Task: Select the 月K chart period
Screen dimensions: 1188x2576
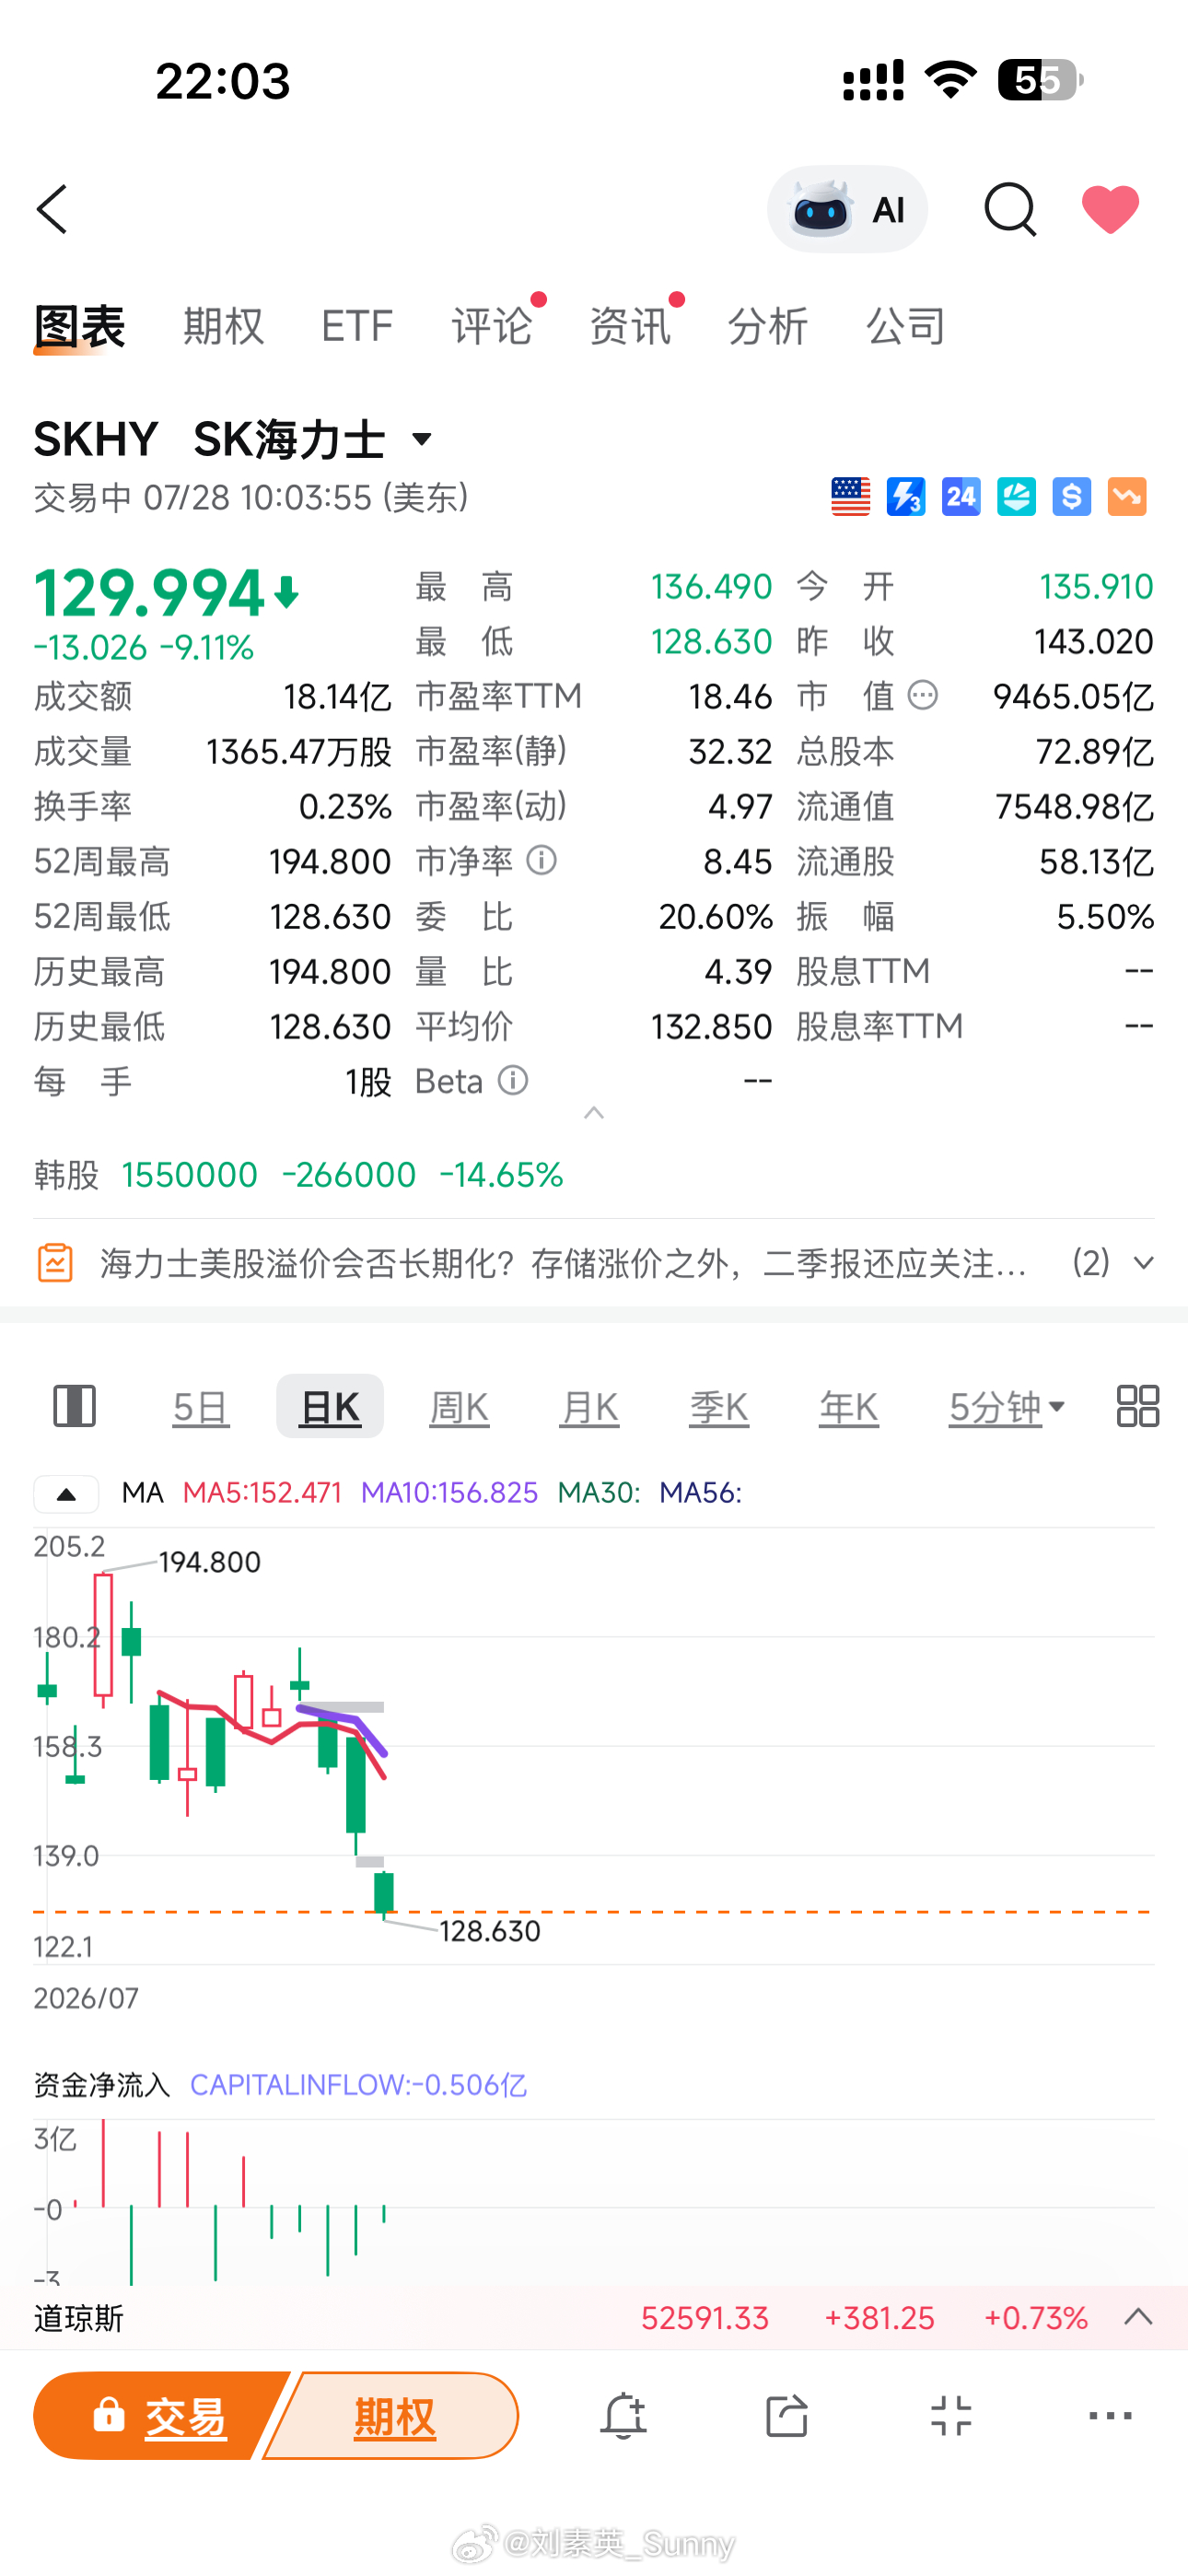Action: point(589,1407)
